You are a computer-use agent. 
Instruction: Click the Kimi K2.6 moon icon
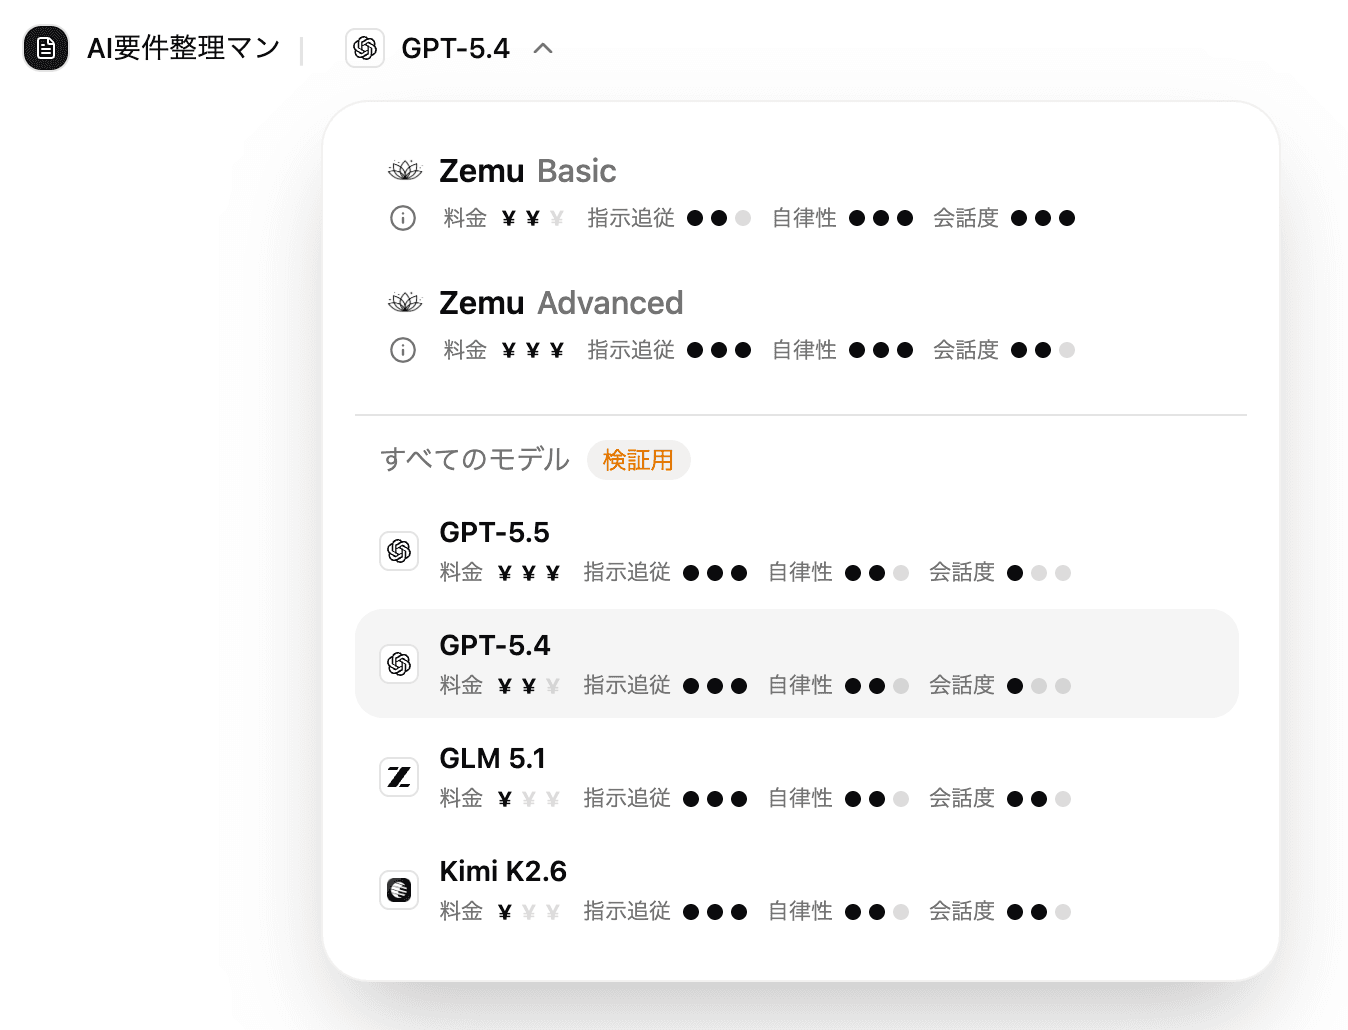point(399,890)
